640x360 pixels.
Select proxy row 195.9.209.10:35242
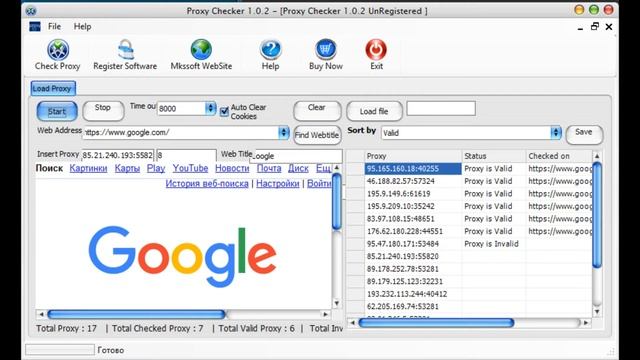pos(413,206)
